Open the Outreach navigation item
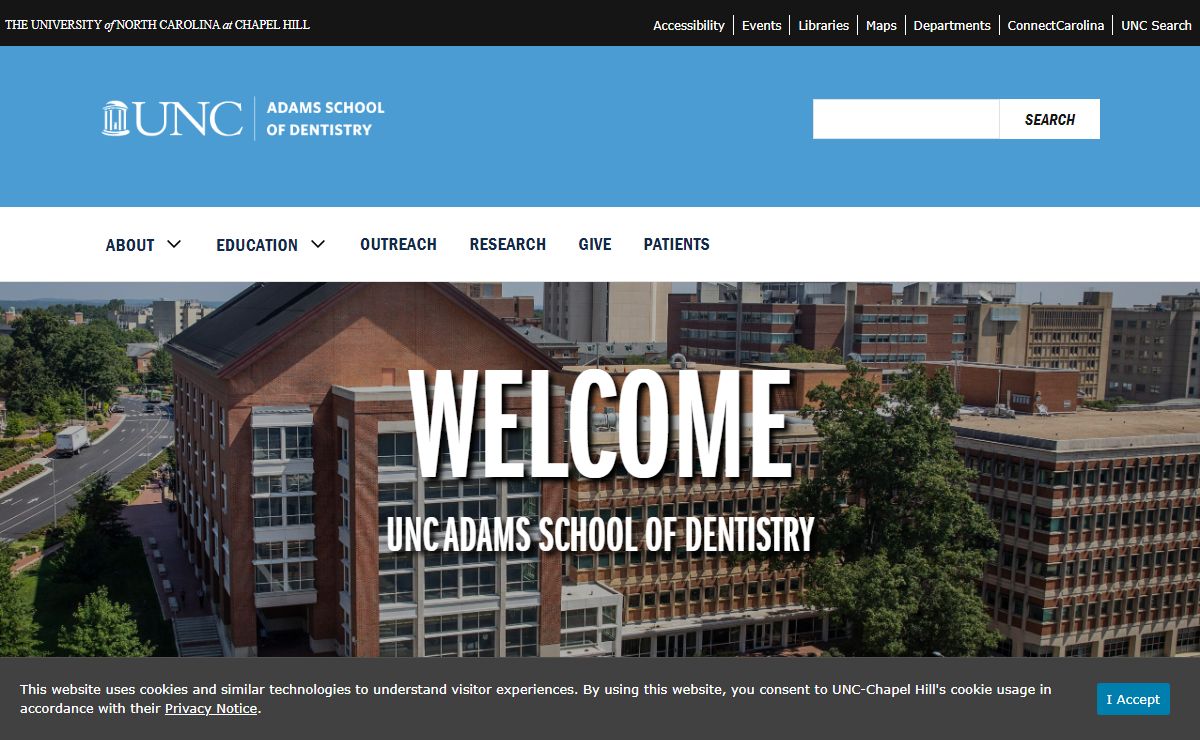This screenshot has width=1200, height=740. coord(398,244)
